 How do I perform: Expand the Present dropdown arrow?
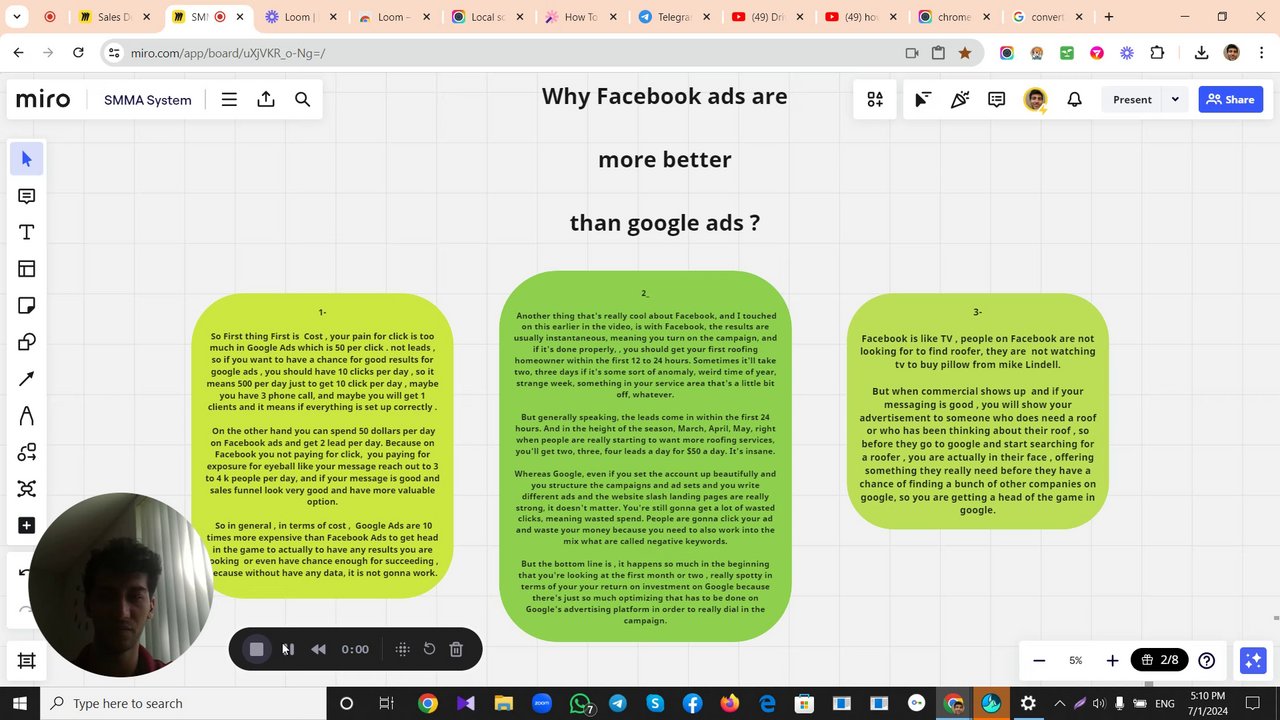[x=1175, y=99]
